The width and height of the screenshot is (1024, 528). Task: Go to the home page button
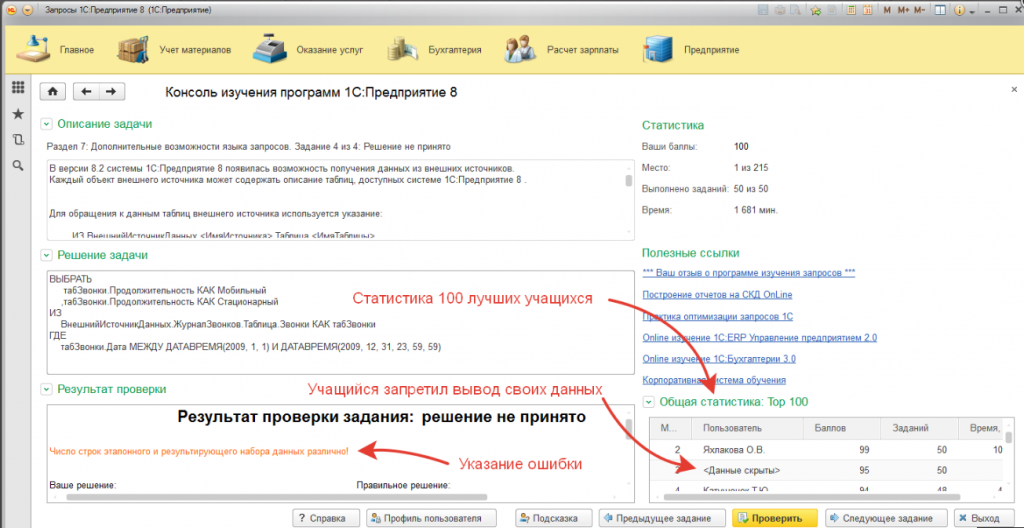(54, 92)
